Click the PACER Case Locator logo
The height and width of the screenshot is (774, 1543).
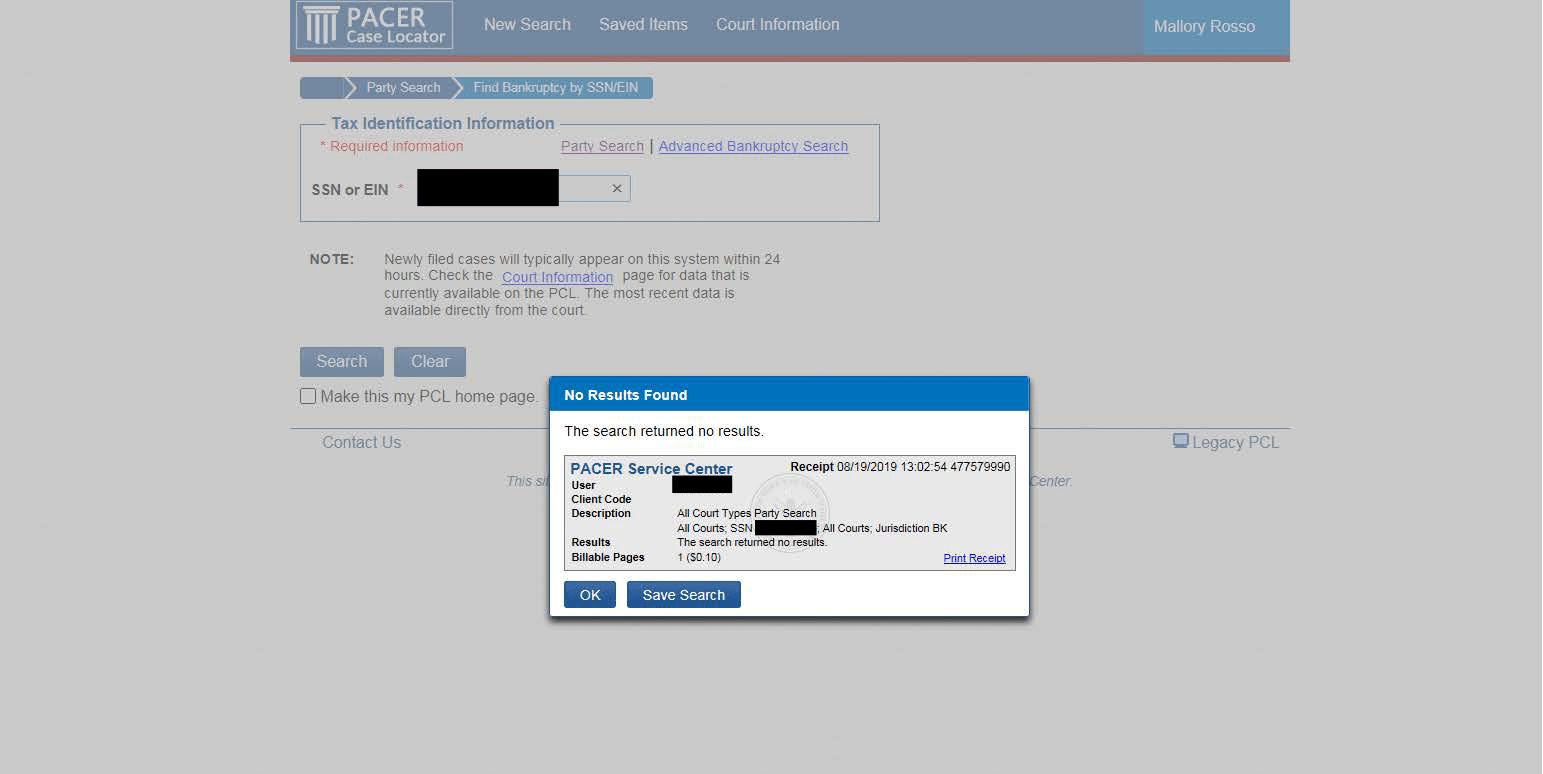click(x=375, y=25)
